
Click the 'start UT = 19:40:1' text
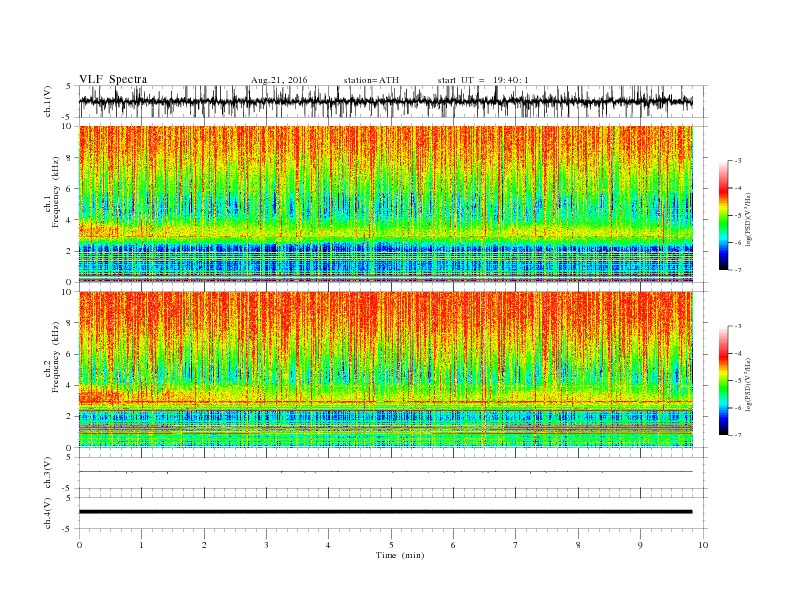point(483,80)
